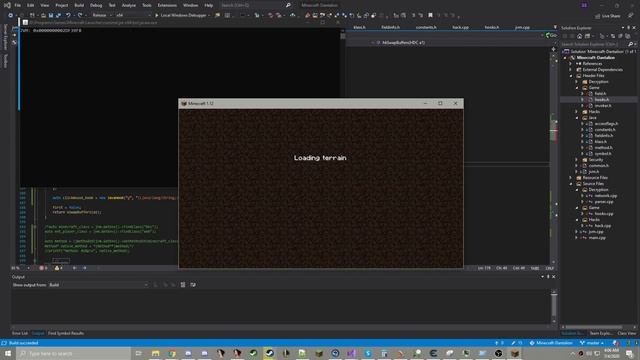Open the File menu

pyautogui.click(x=18, y=5)
